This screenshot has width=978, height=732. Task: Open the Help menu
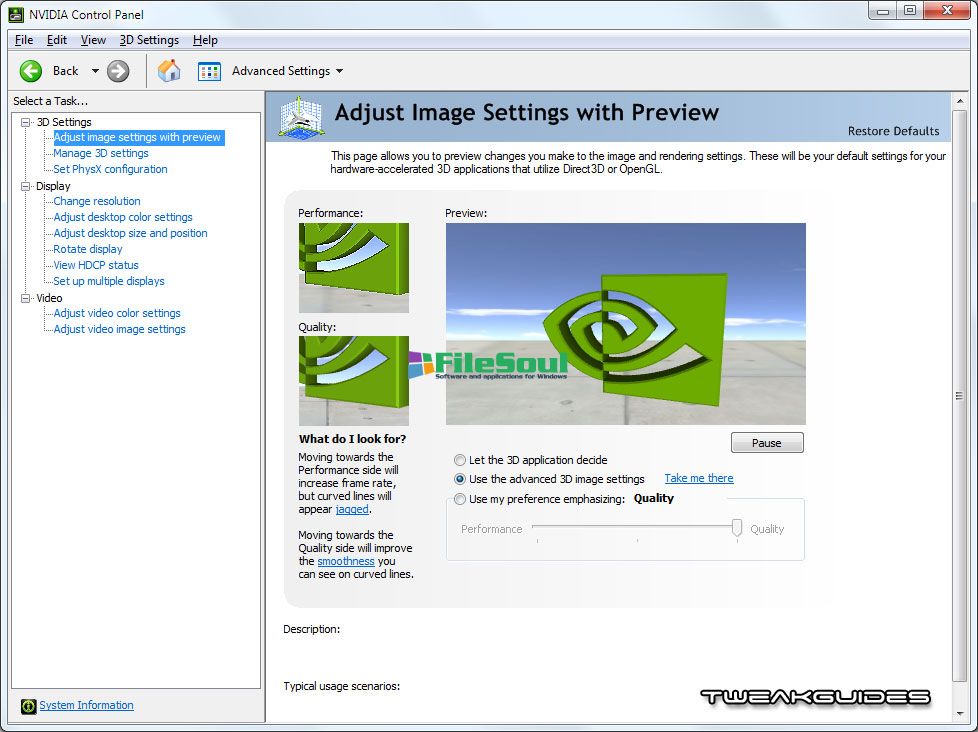(205, 40)
